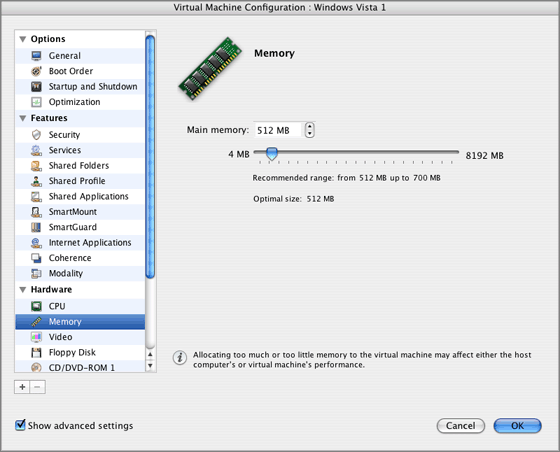560x452 pixels.
Task: Click the Coherence icon
Action: pyautogui.click(x=36, y=258)
